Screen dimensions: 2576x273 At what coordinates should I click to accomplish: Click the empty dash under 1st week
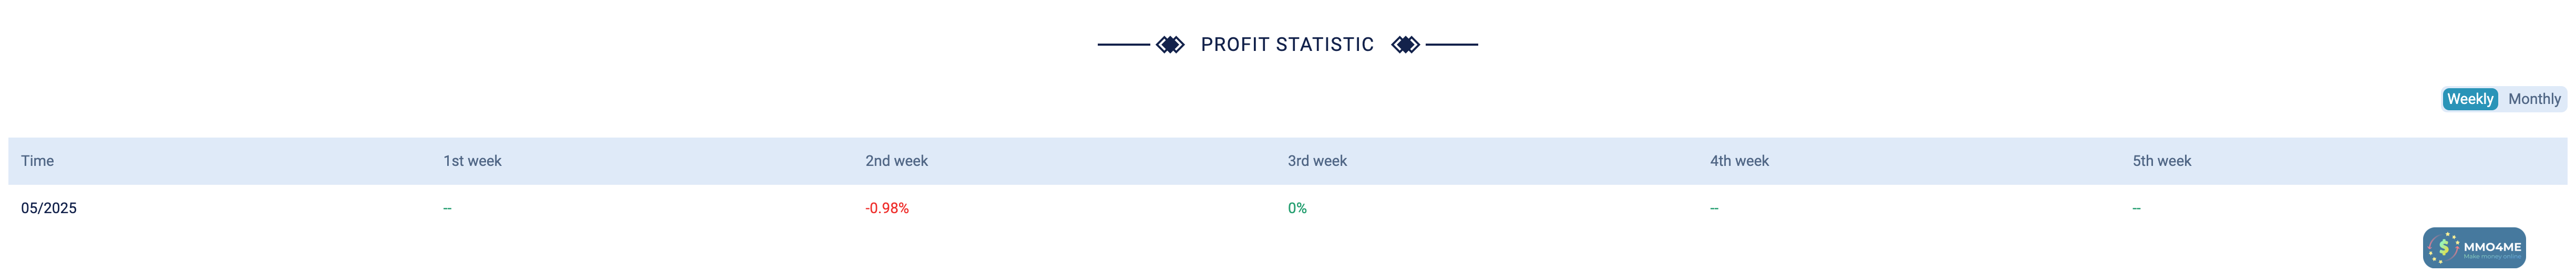coord(447,208)
